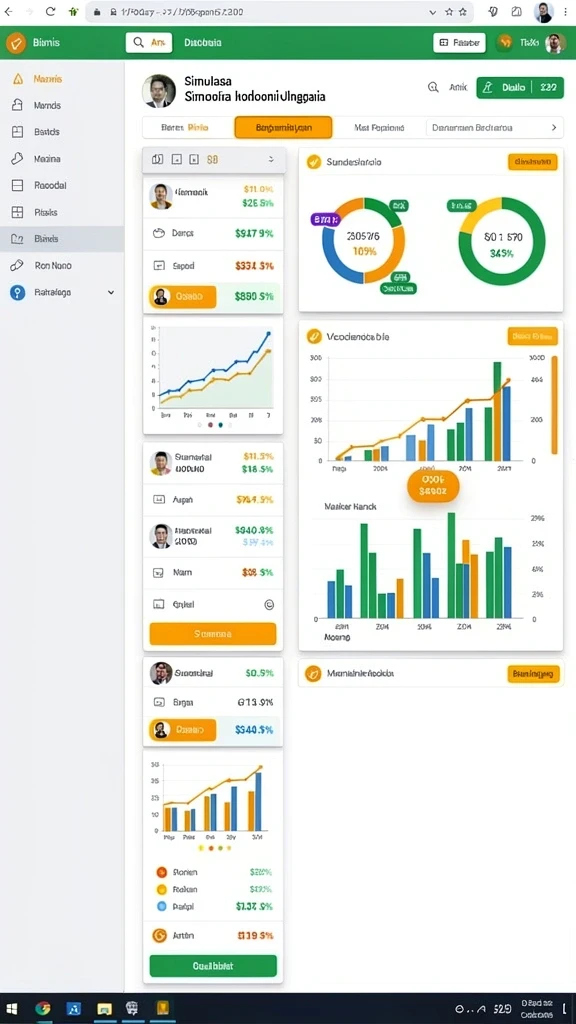Expand the small dropdown arrow in card toolbar
This screenshot has height=1024, width=576.
[270, 159]
